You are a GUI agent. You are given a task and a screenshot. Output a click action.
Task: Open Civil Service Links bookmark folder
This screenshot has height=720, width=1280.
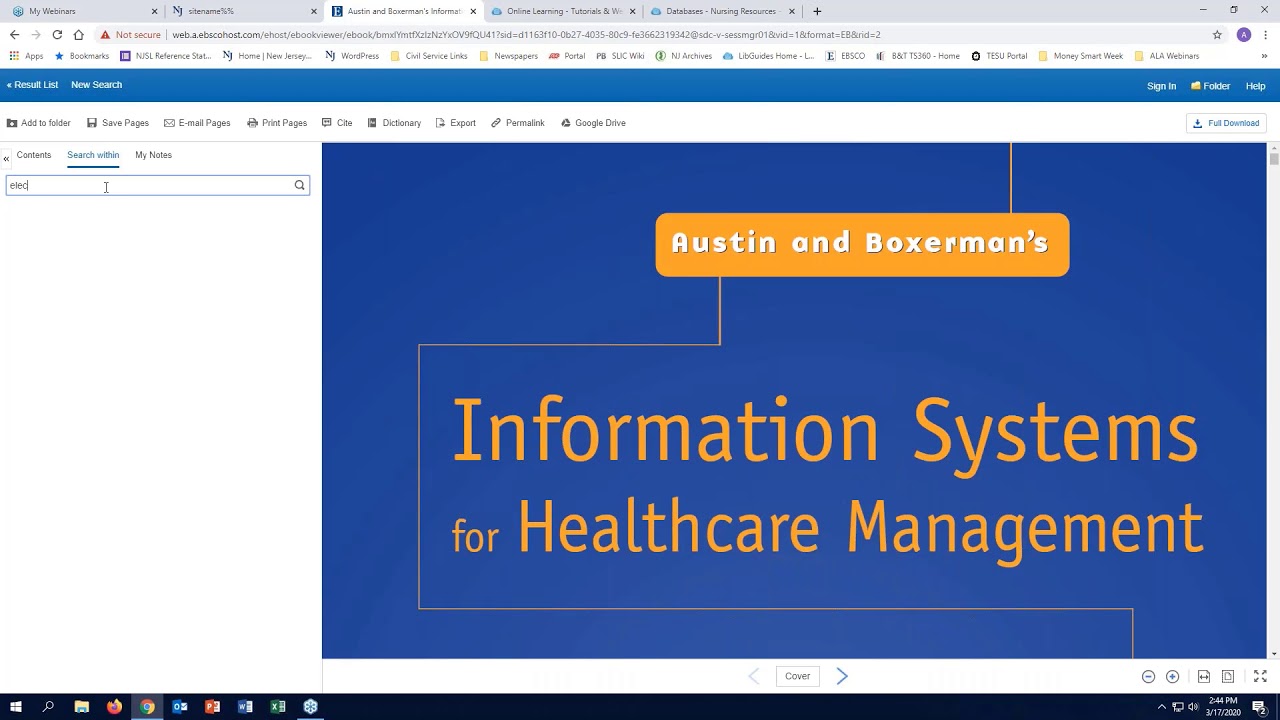pos(429,56)
